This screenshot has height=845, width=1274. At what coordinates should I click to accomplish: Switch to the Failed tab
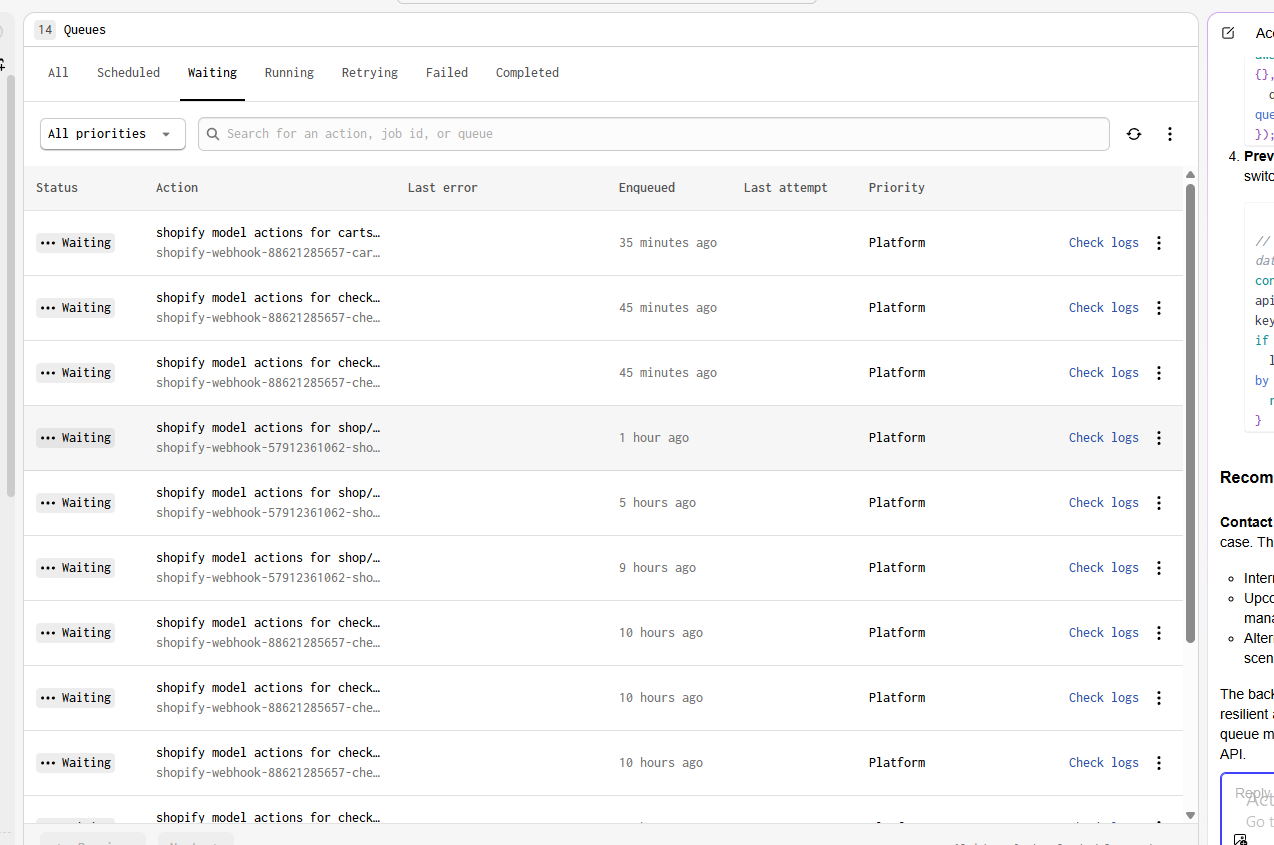[x=446, y=73]
